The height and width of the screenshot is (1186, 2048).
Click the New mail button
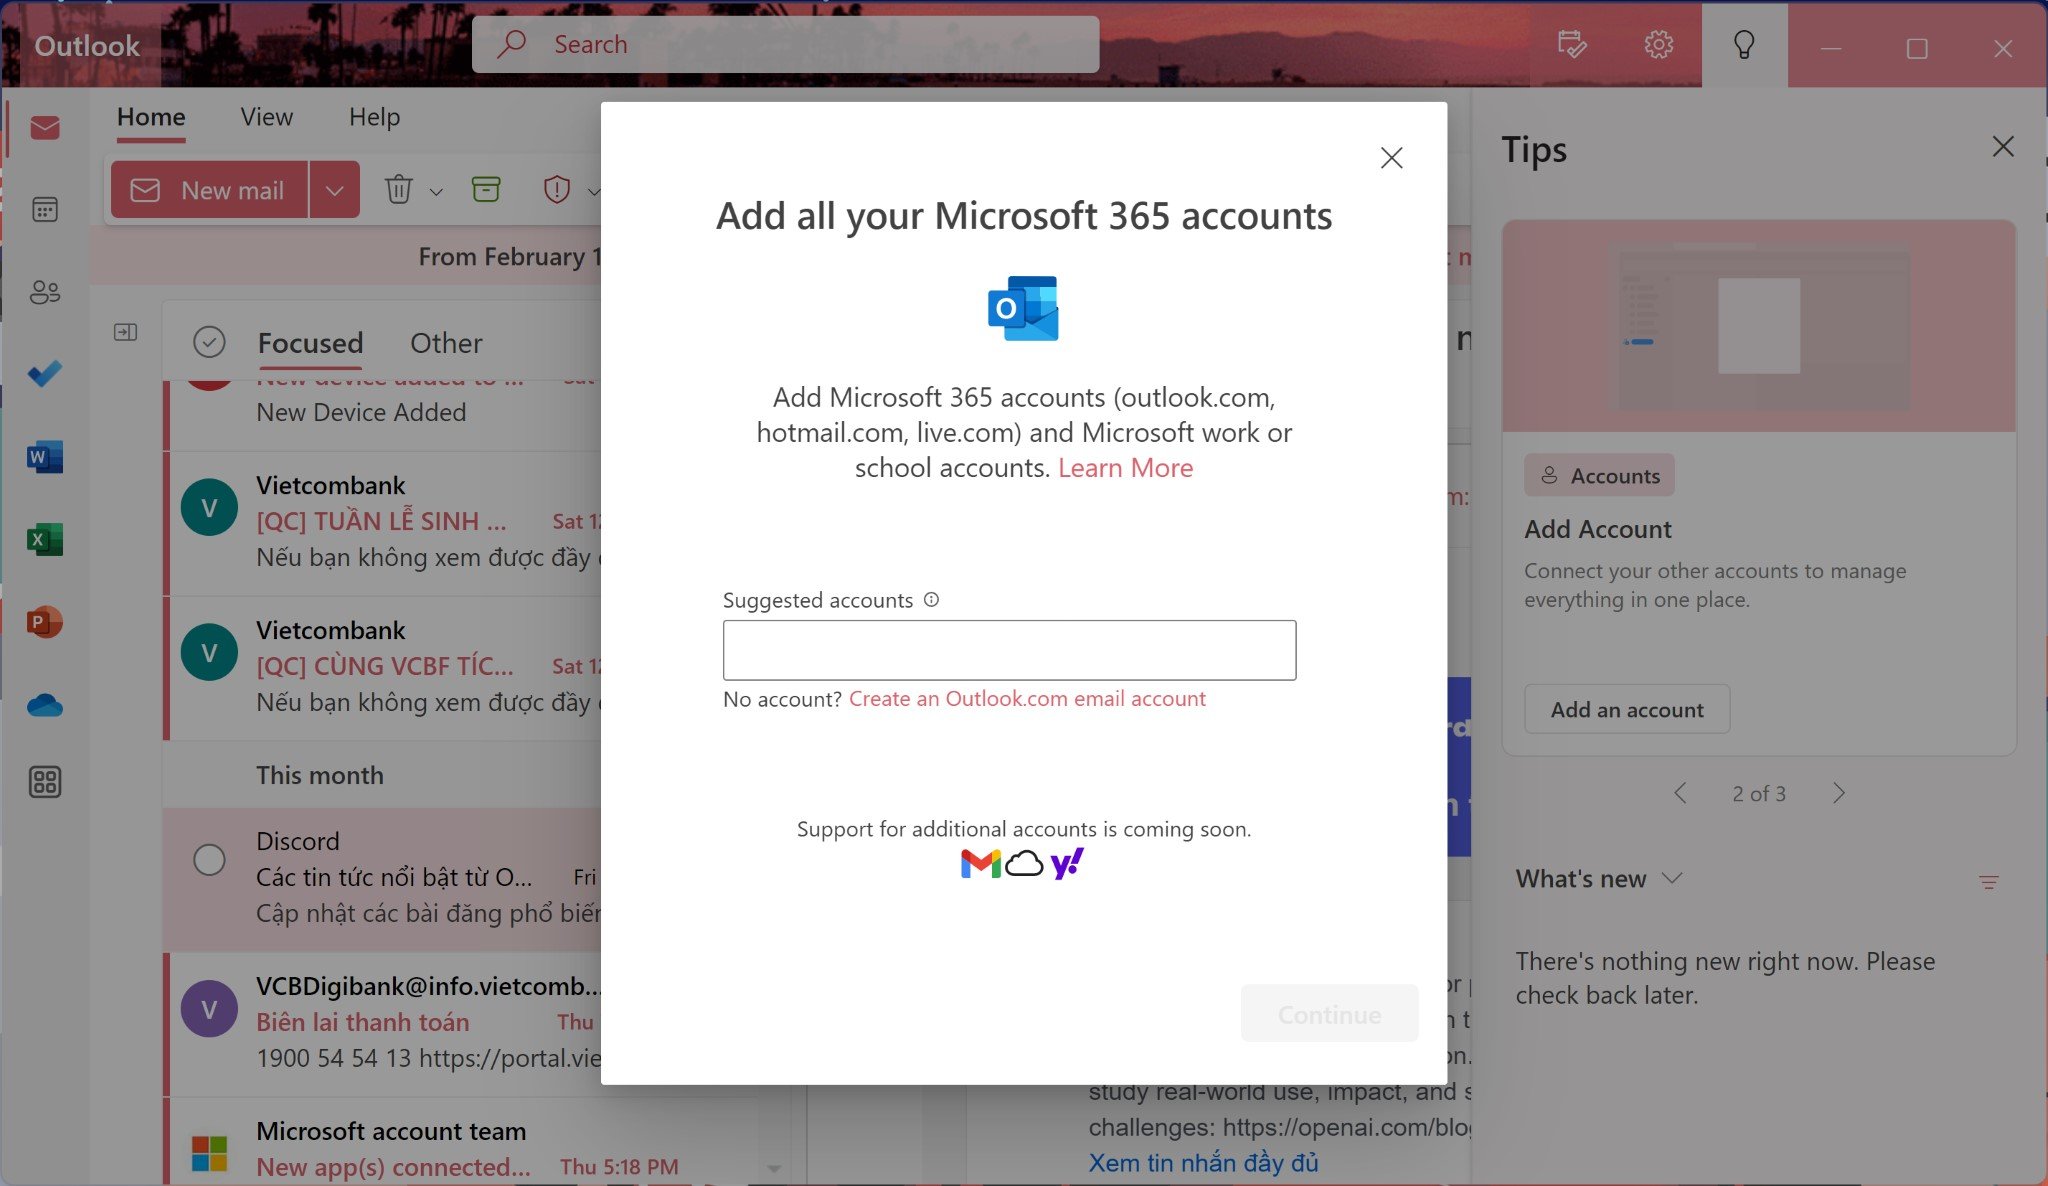tap(209, 190)
